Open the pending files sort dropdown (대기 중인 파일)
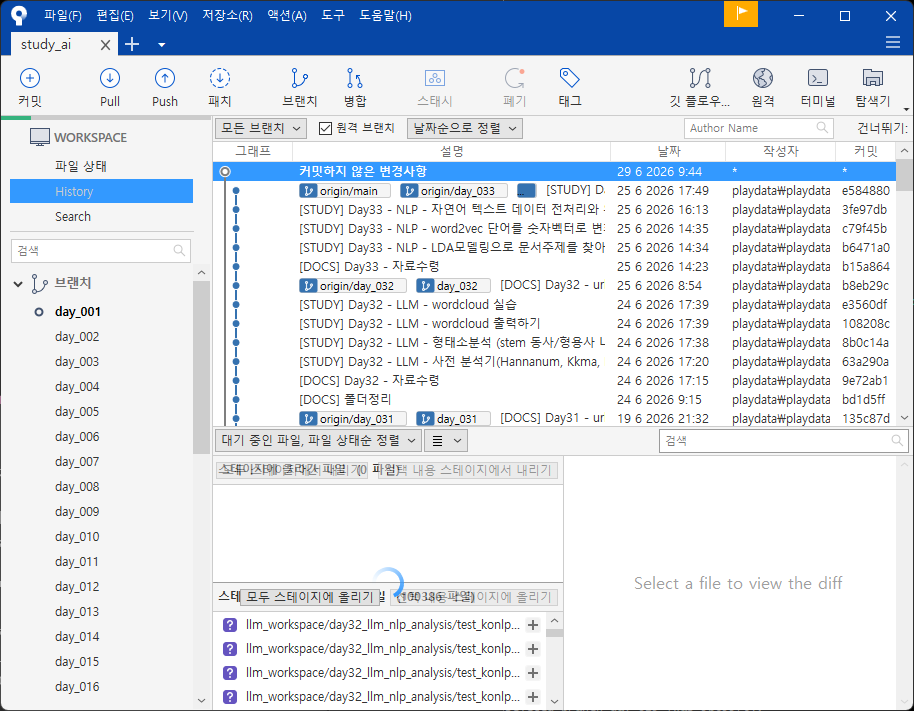This screenshot has height=711, width=914. [318, 441]
